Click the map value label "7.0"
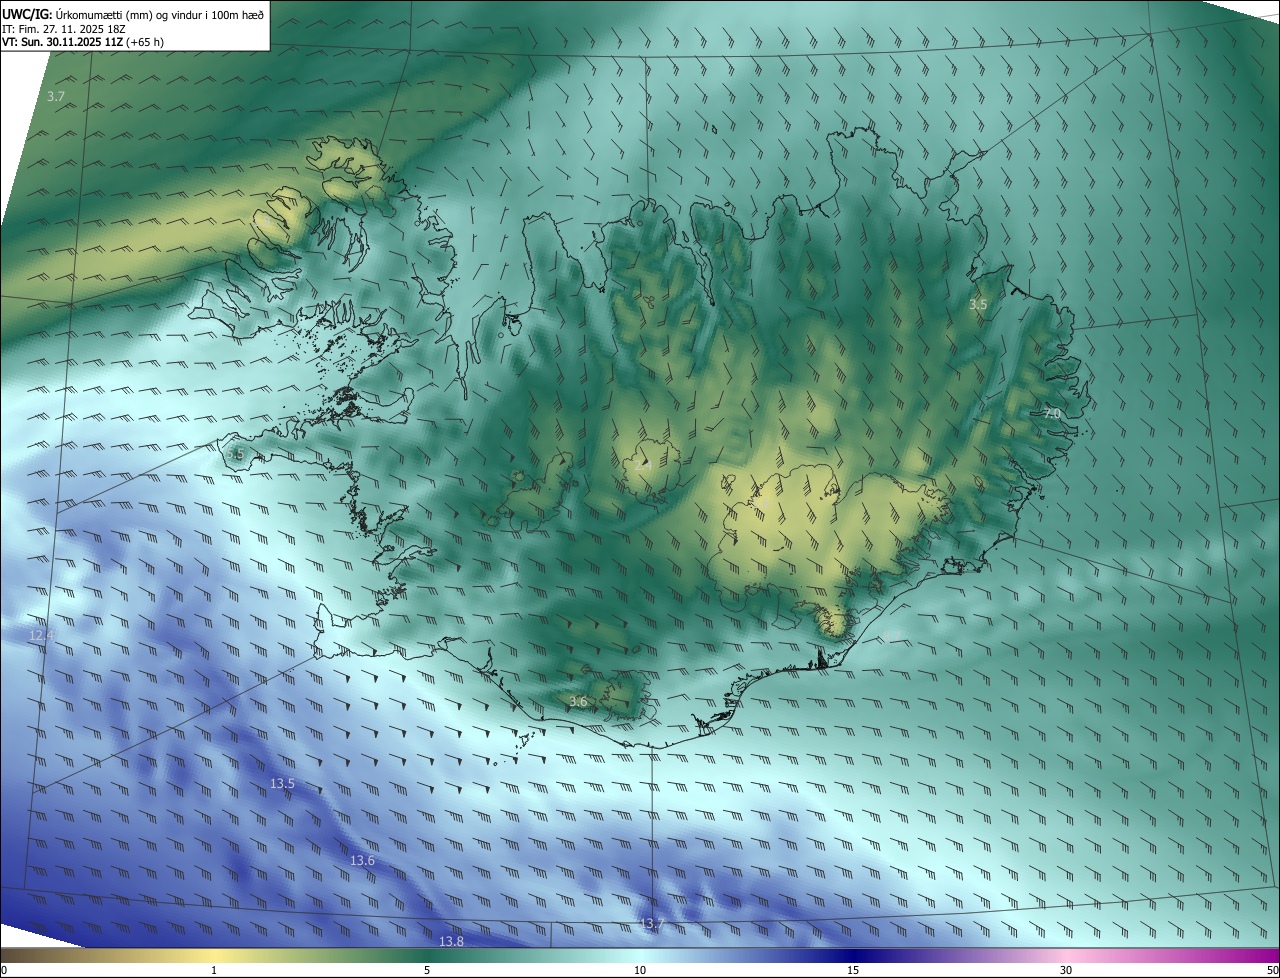 1052,413
